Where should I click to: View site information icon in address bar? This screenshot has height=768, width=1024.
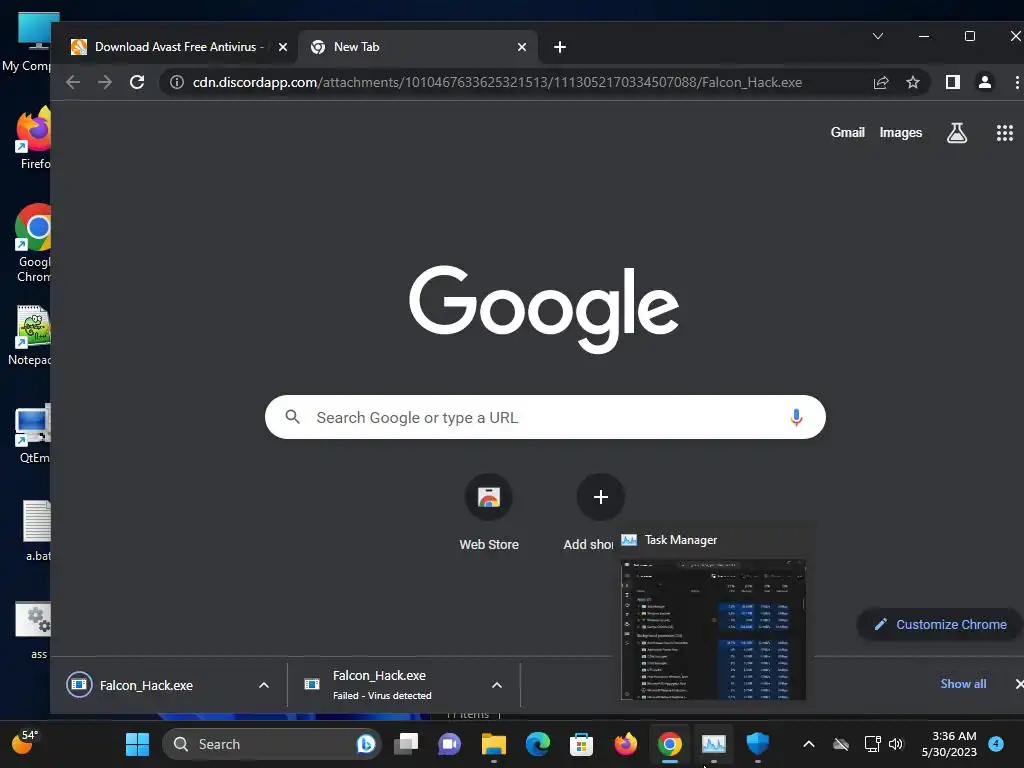coord(177,82)
